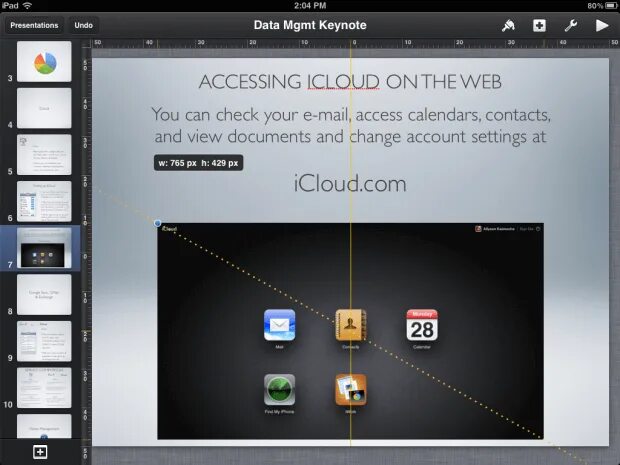
Task: Select the title 'ACCESSING ICLOUD ON THE WEB'
Action: (350, 82)
